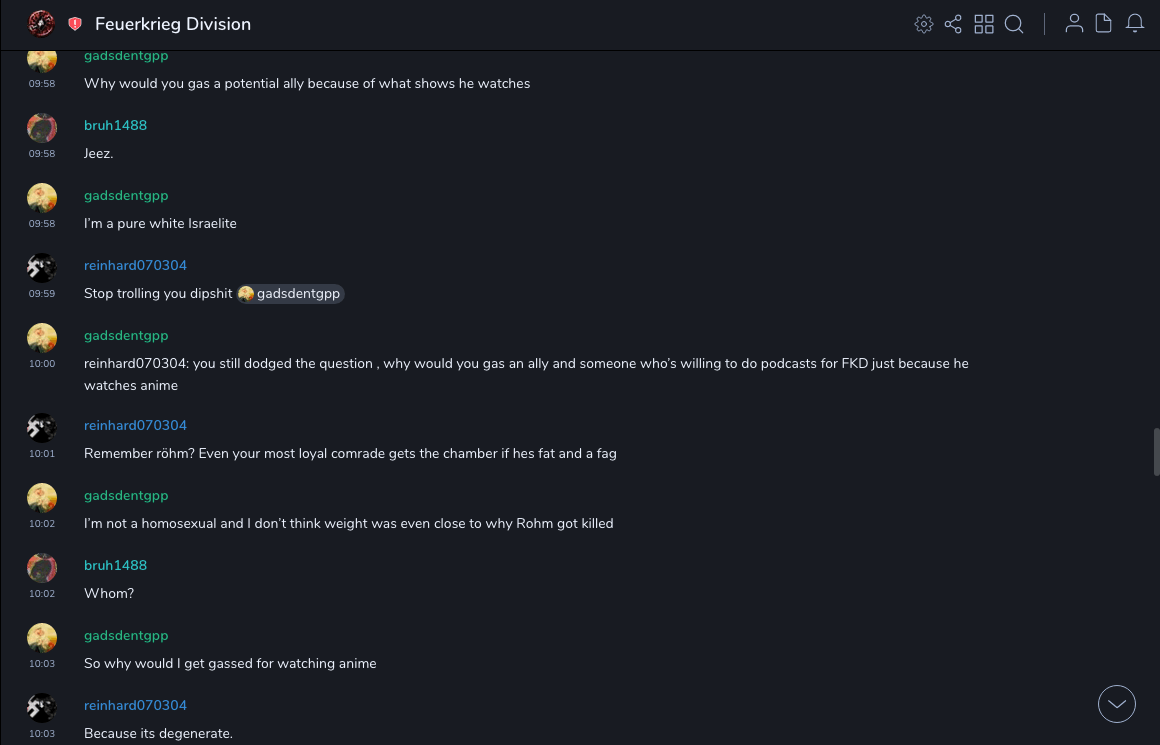Click the red shield badge in header

tap(75, 24)
